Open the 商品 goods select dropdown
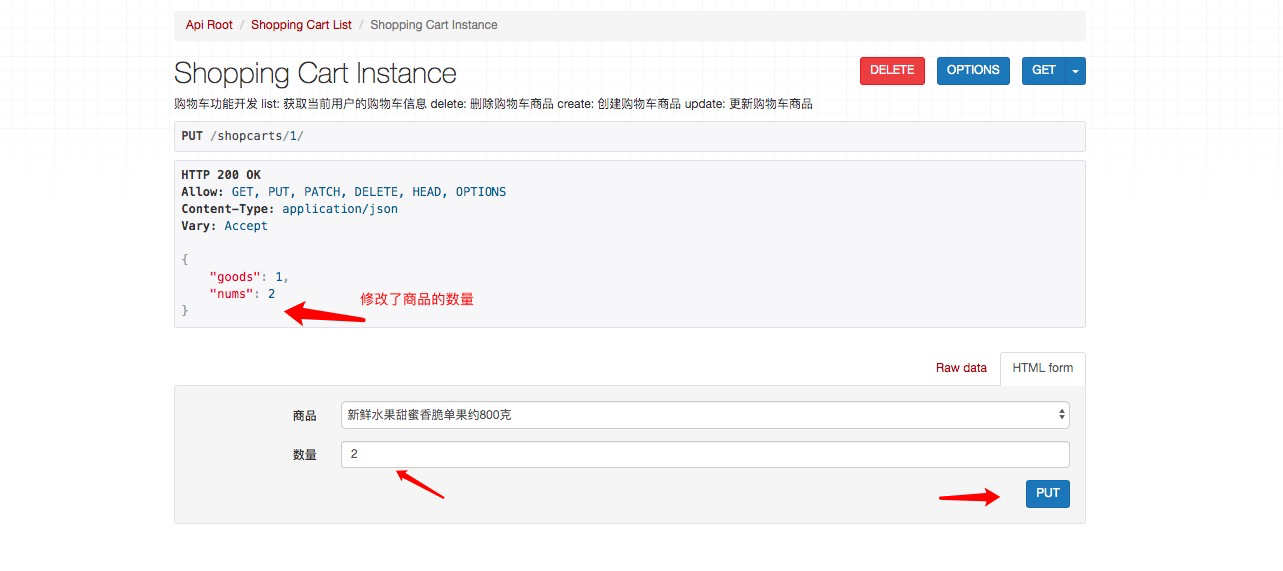Image resolution: width=1283 pixels, height=571 pixels. click(705, 415)
